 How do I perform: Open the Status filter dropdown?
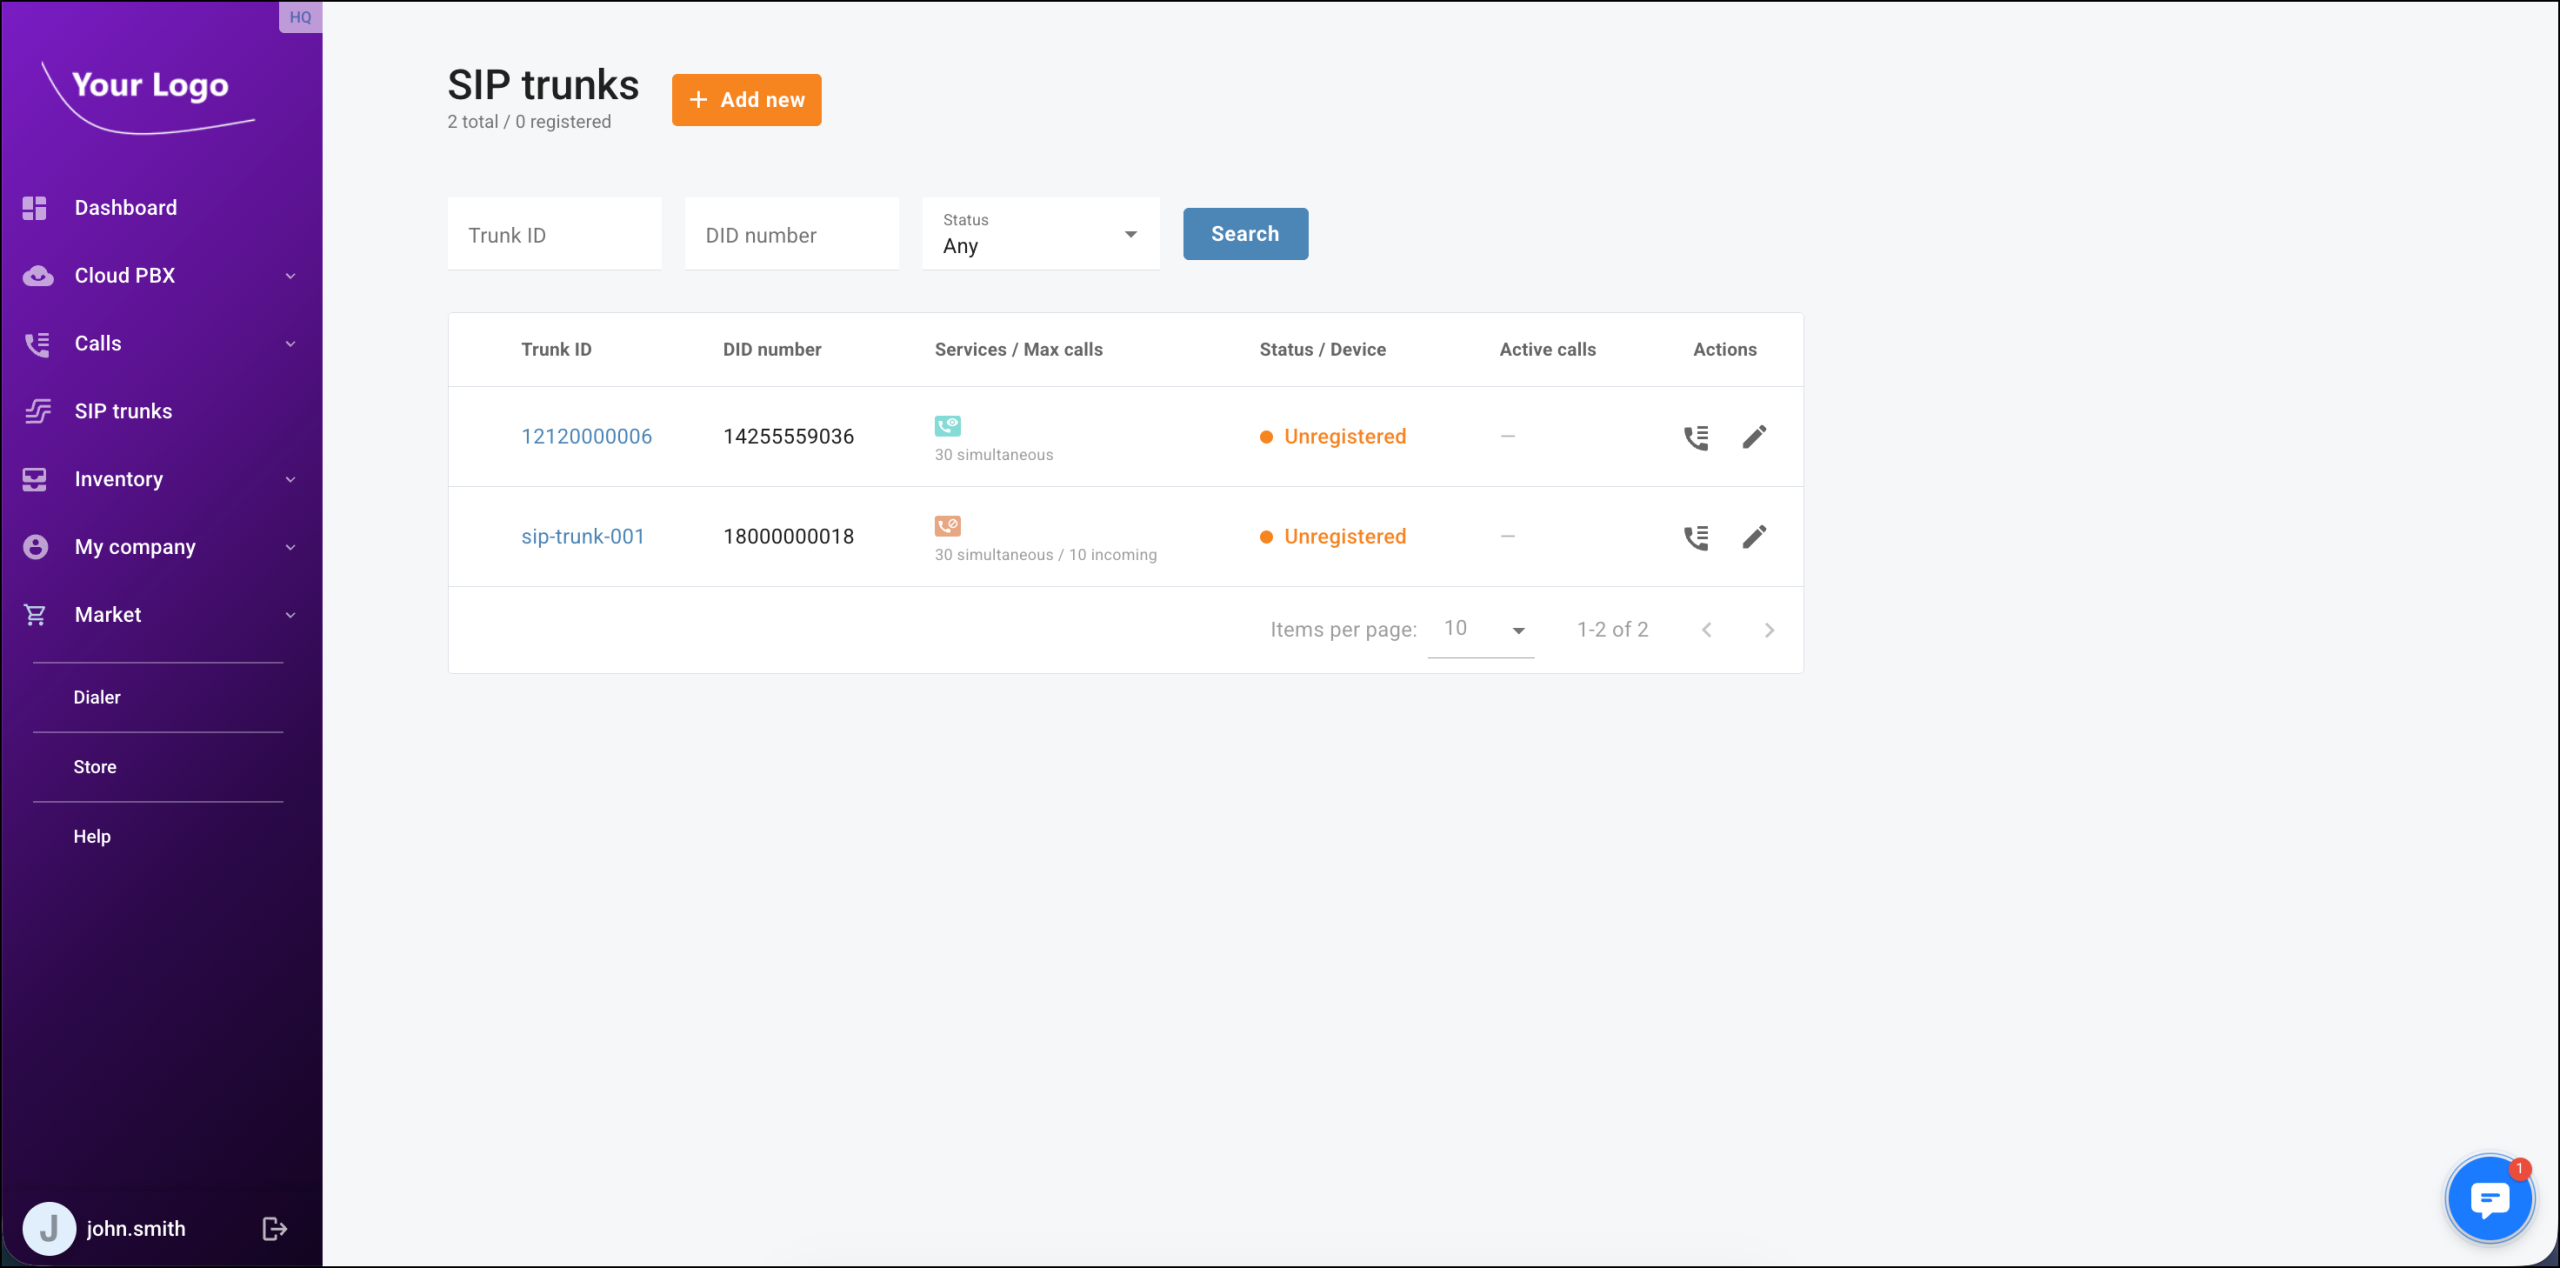pos(1040,234)
